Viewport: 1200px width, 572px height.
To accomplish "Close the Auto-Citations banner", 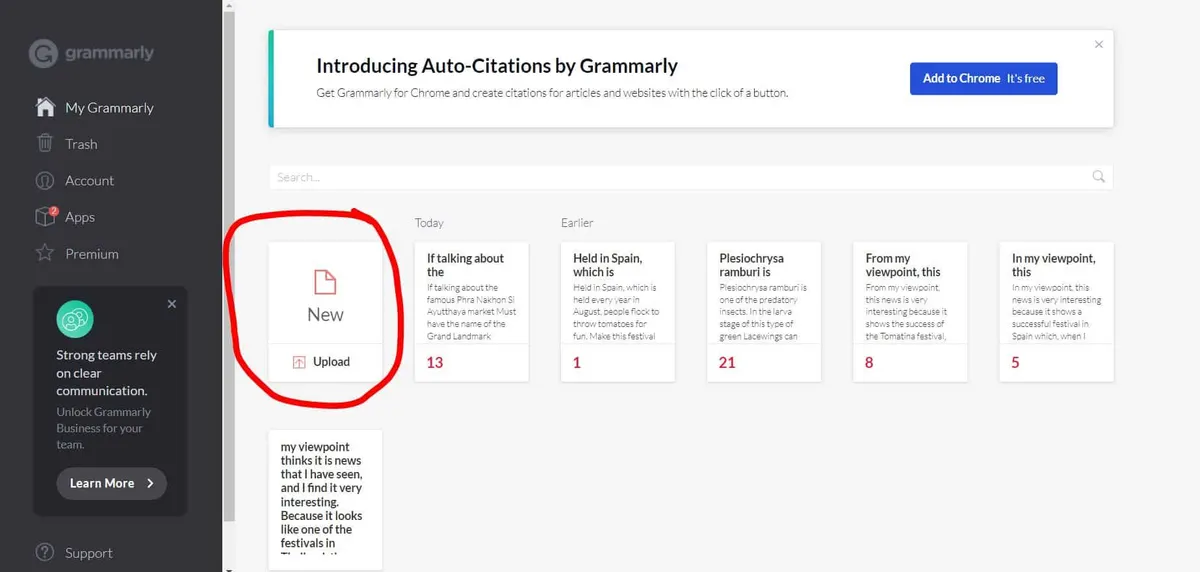I will tap(1099, 45).
